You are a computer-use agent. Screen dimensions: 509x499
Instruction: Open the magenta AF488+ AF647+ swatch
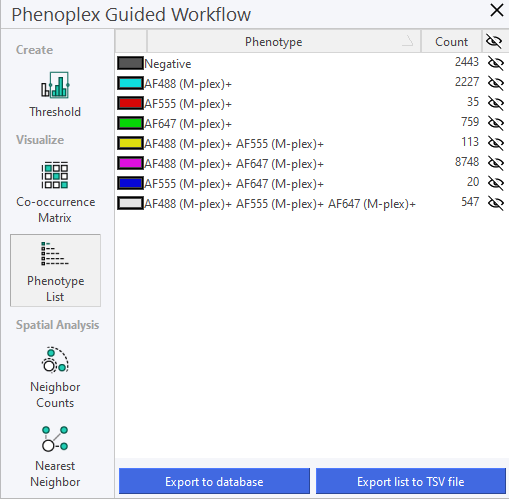point(130,163)
